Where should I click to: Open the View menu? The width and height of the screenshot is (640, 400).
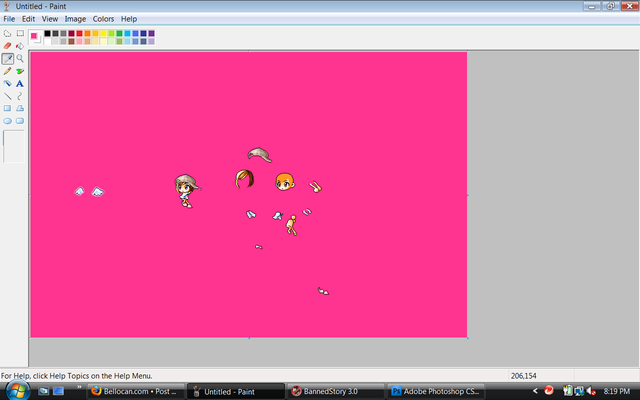point(50,19)
